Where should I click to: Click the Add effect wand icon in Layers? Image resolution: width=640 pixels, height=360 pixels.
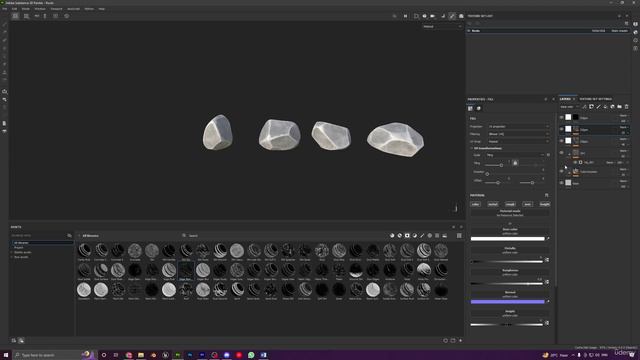pyautogui.click(x=584, y=107)
